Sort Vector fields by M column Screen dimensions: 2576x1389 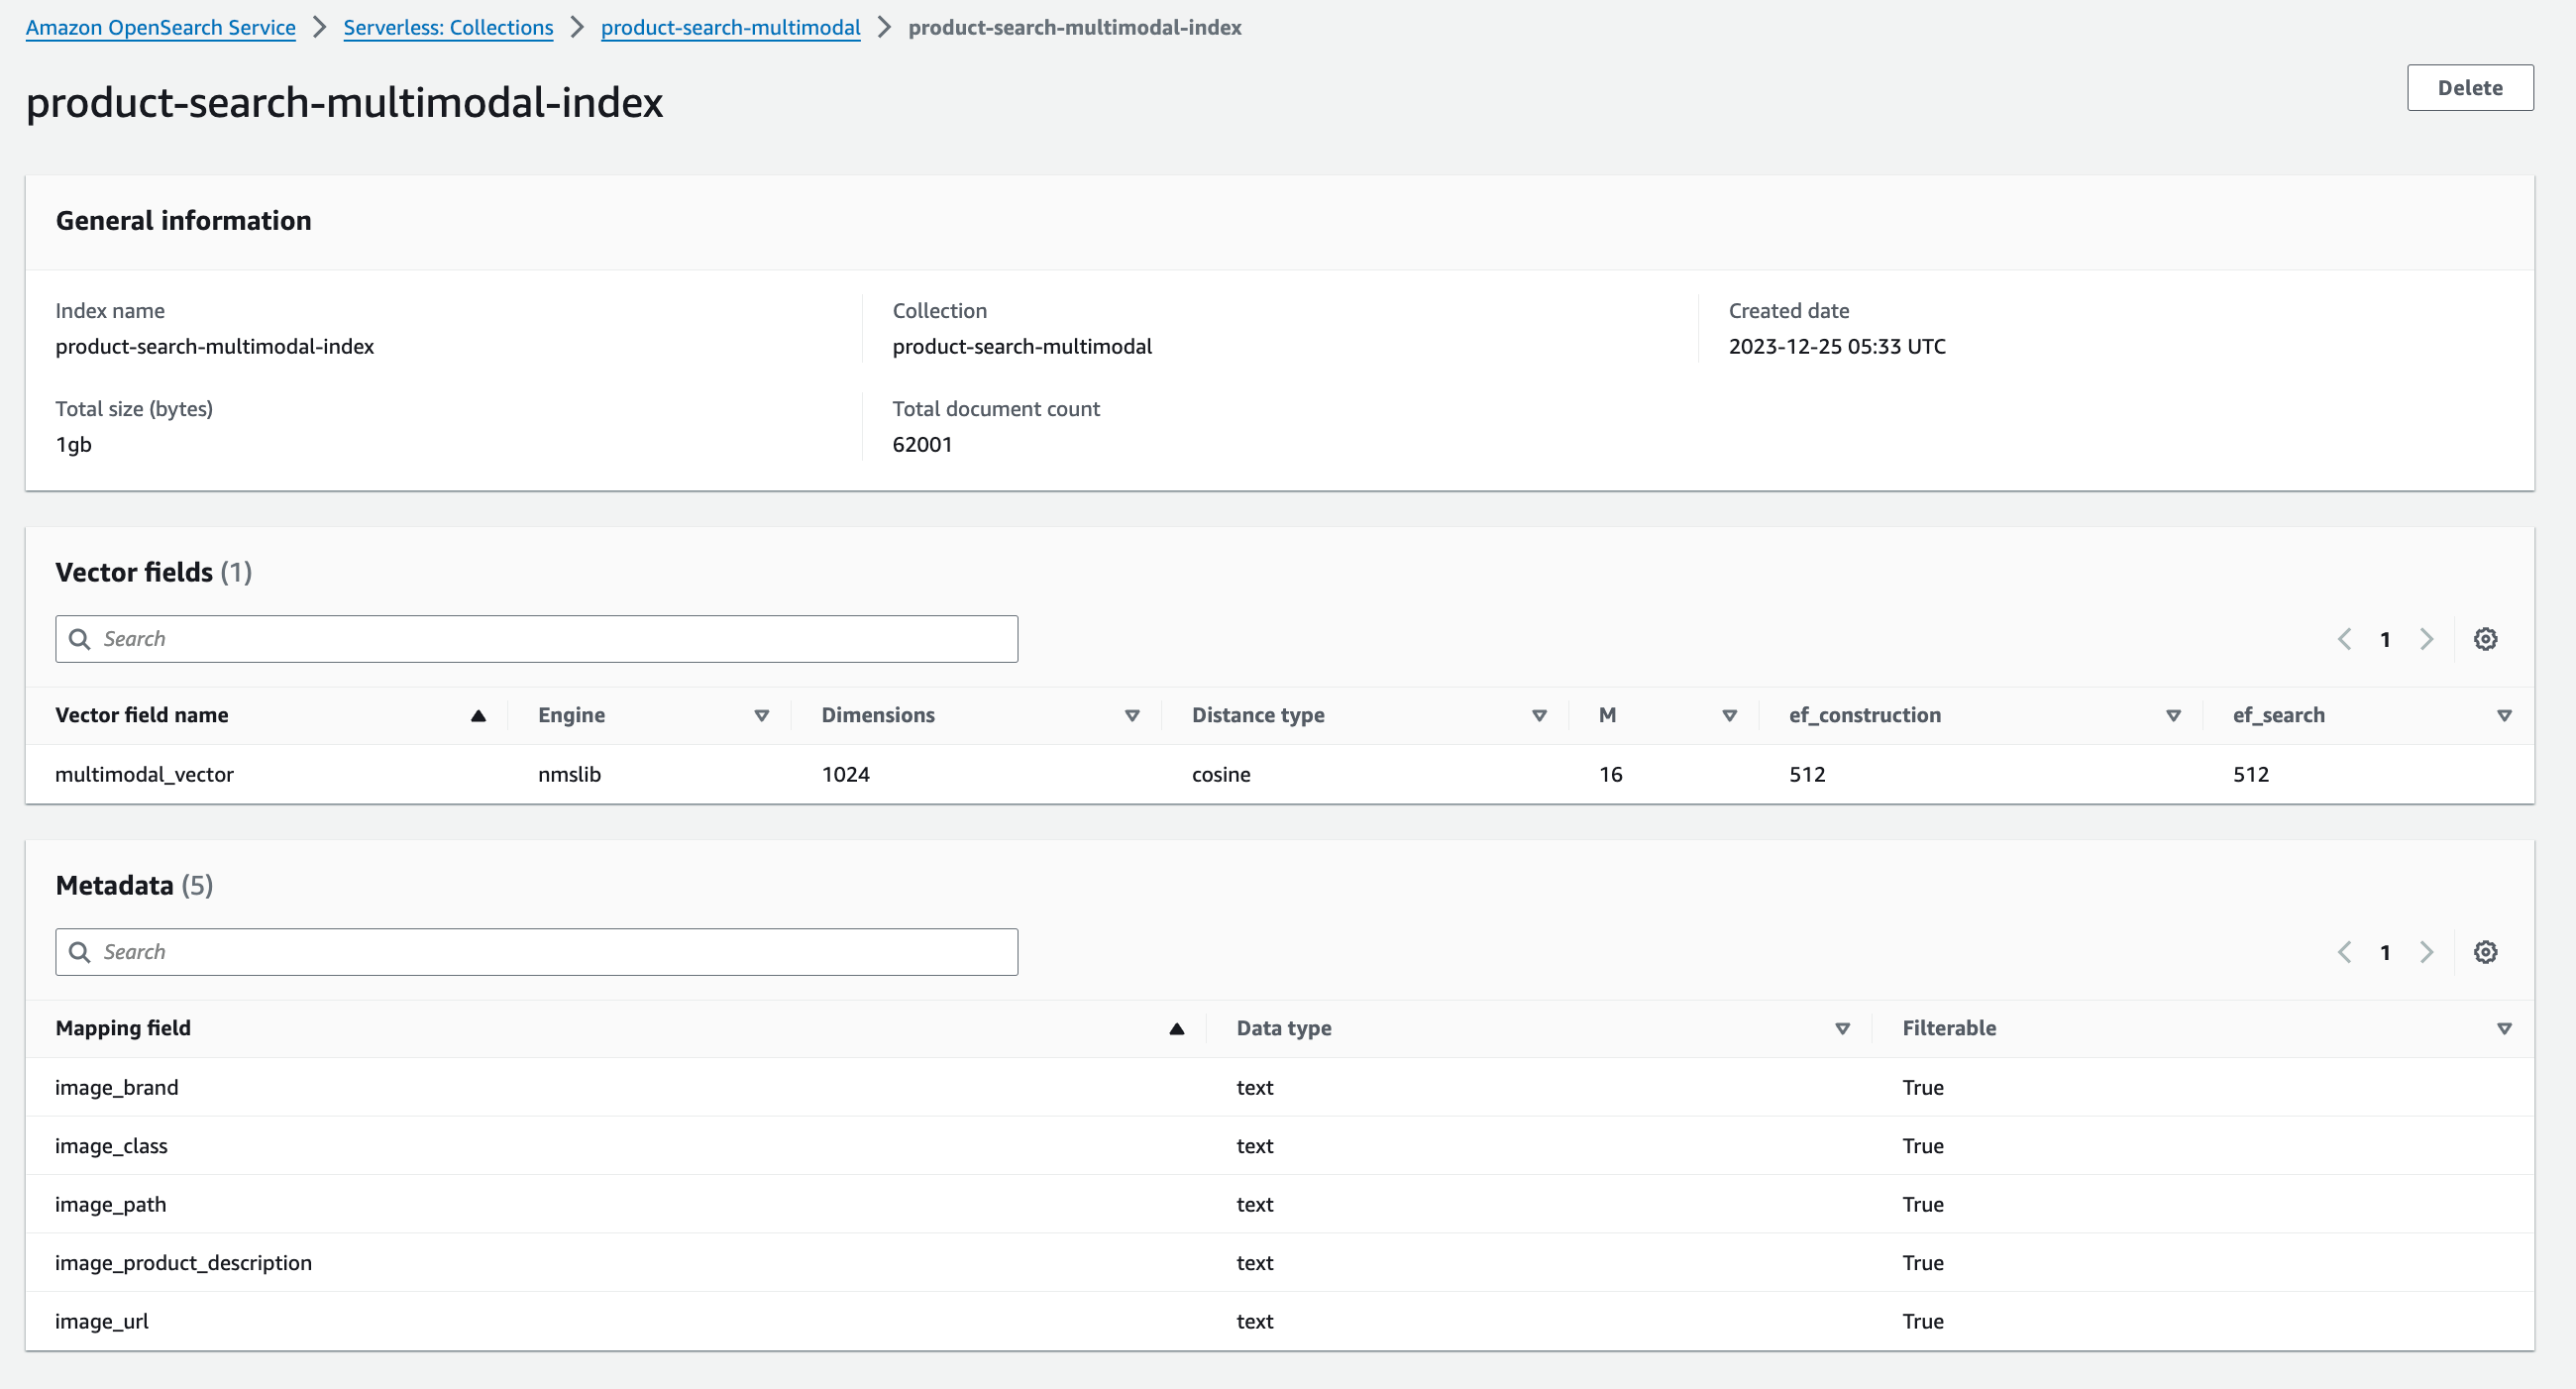1730,715
